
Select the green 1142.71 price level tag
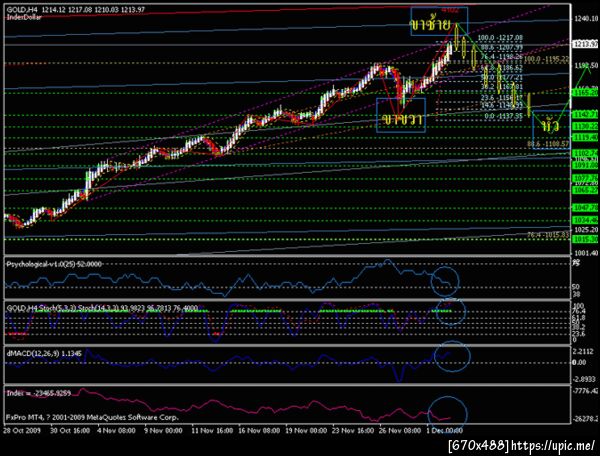click(x=585, y=114)
